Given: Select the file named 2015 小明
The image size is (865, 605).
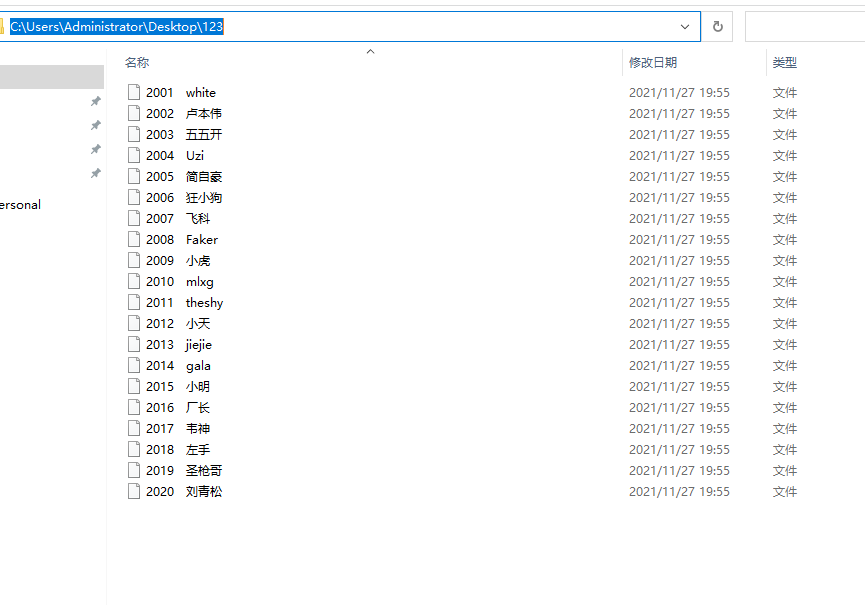Looking at the screenshot, I should (178, 387).
